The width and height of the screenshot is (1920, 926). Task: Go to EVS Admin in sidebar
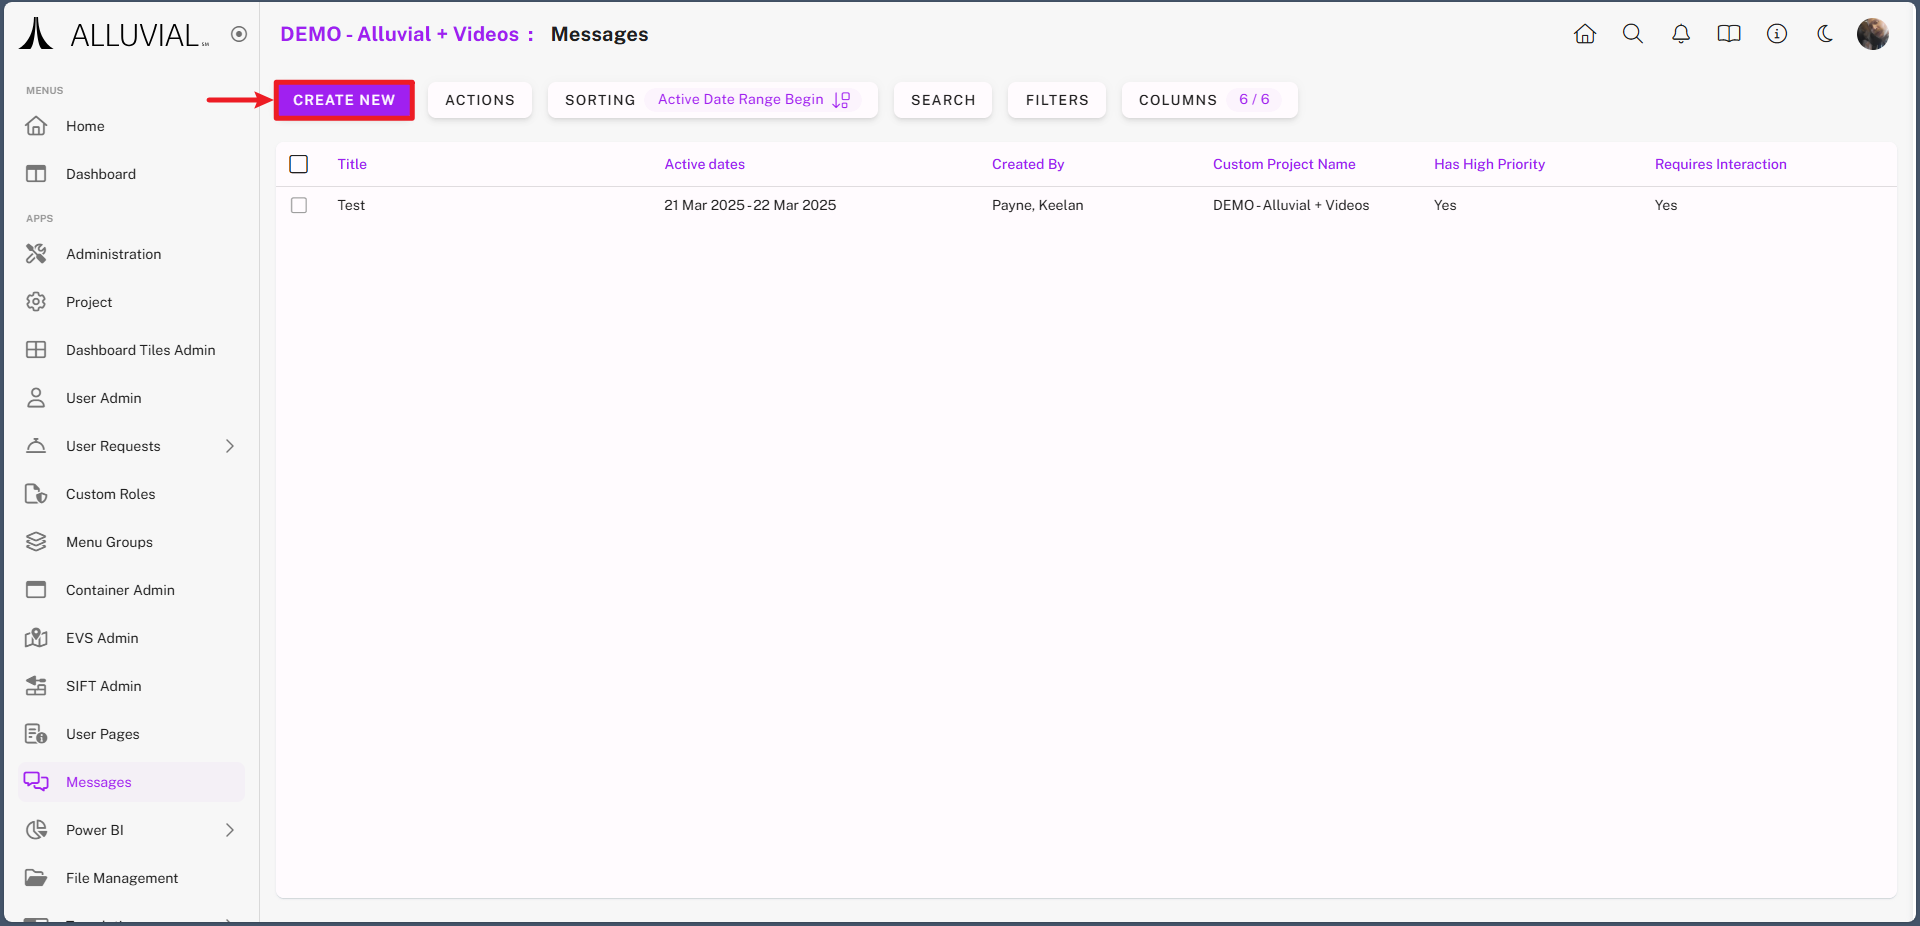click(x=102, y=638)
